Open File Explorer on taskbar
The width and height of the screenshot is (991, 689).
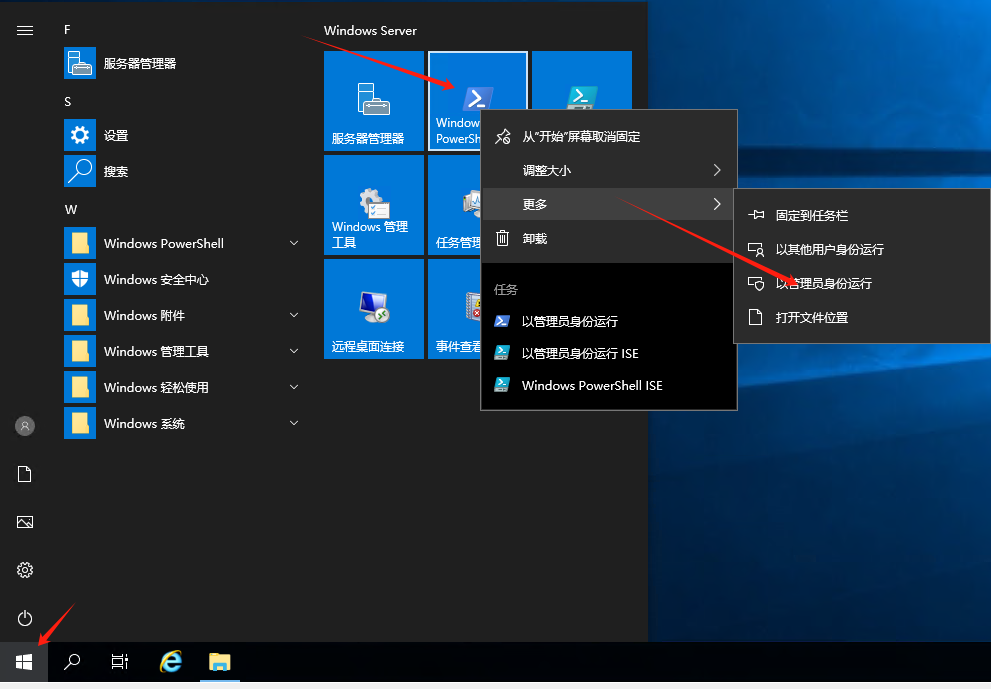click(x=220, y=662)
